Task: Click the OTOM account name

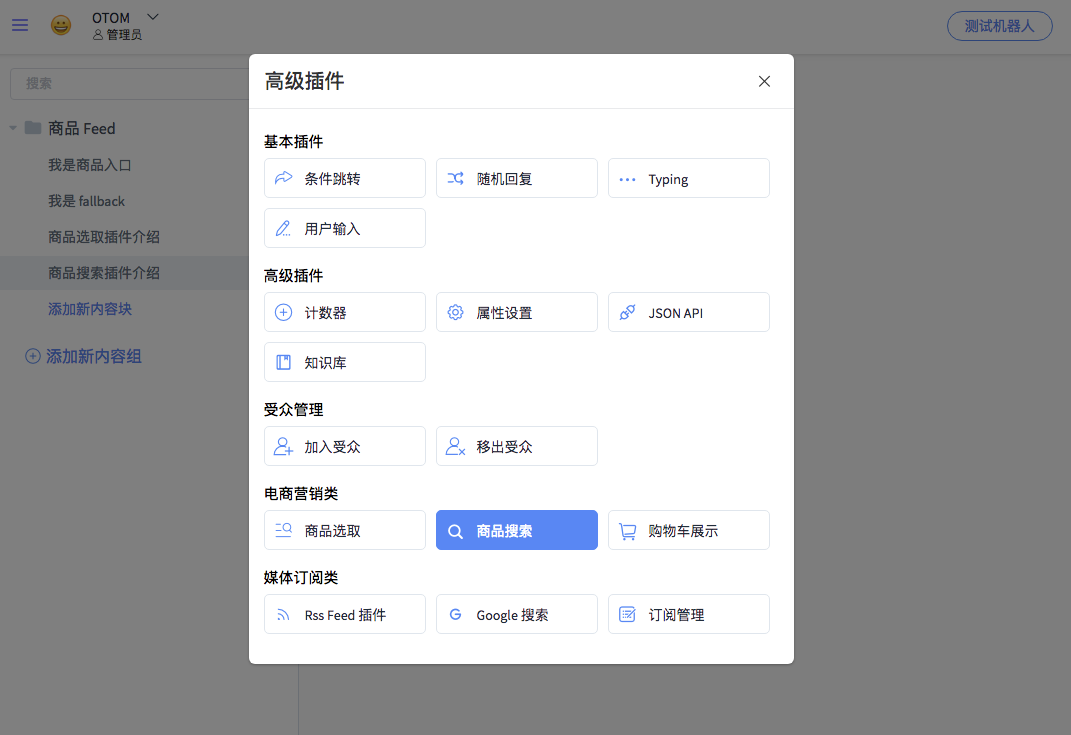Action: tap(111, 18)
